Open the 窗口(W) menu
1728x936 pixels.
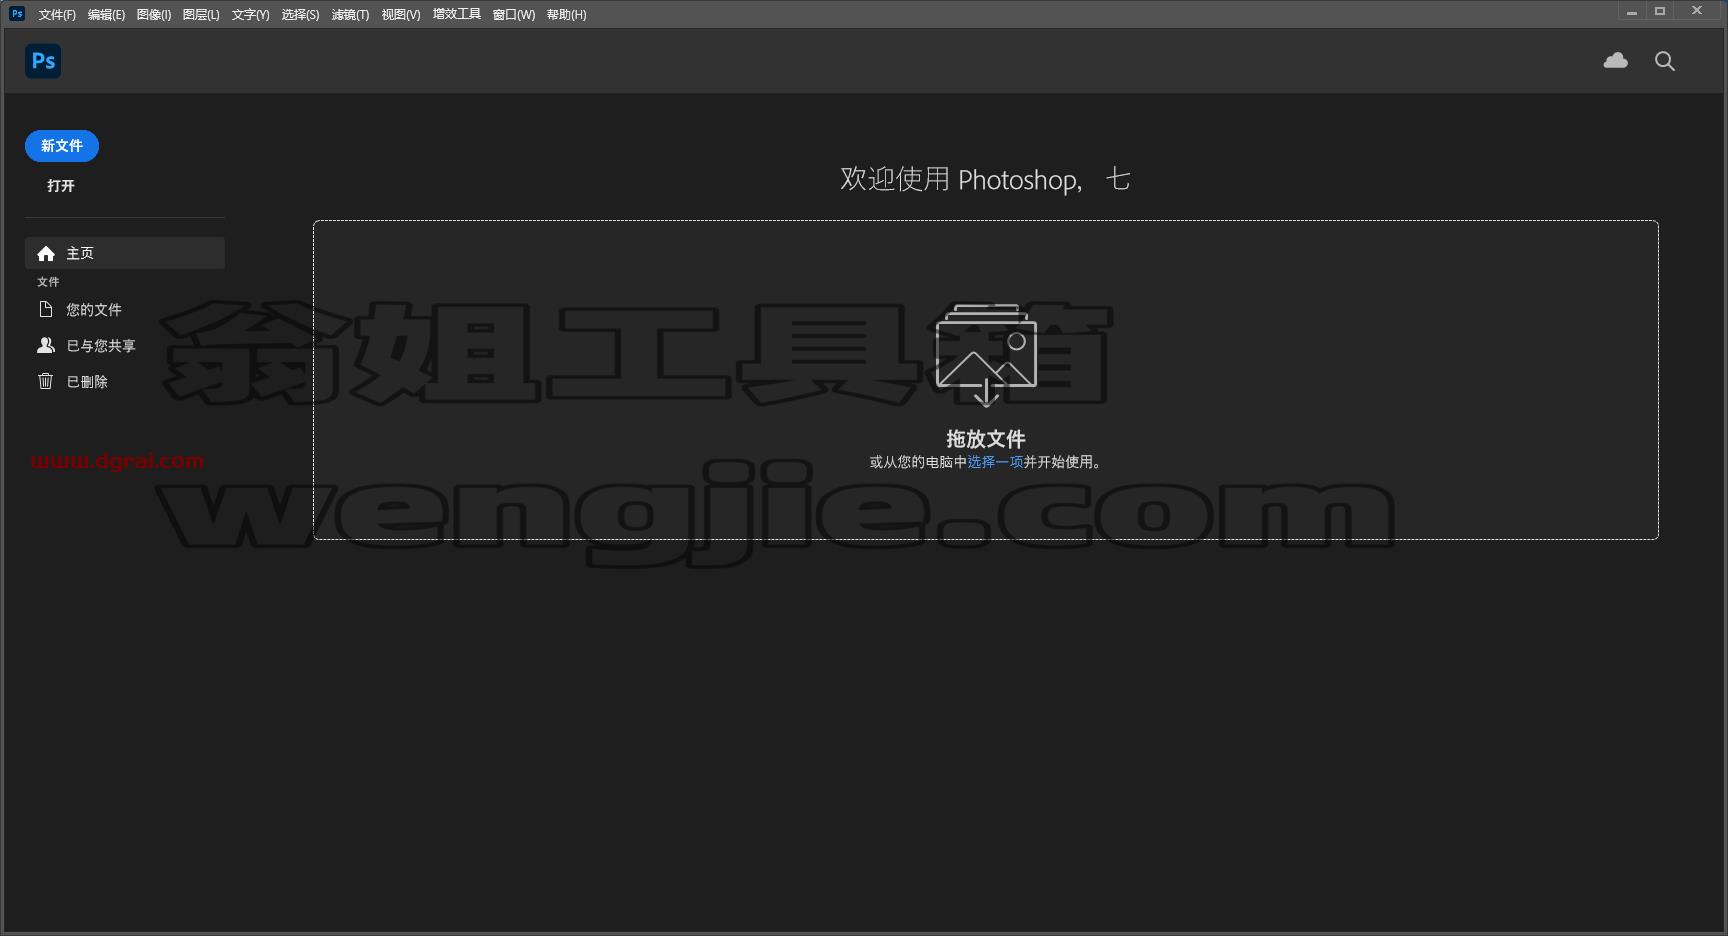(514, 15)
